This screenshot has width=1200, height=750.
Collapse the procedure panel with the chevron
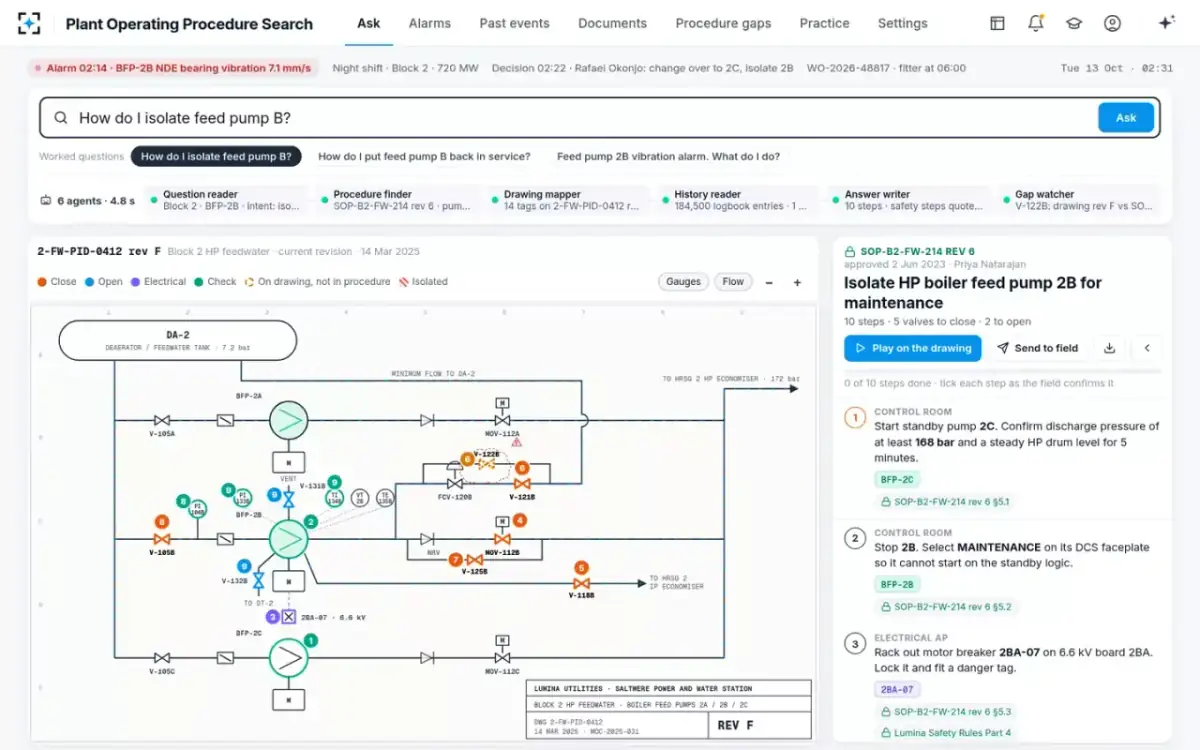(x=1147, y=348)
